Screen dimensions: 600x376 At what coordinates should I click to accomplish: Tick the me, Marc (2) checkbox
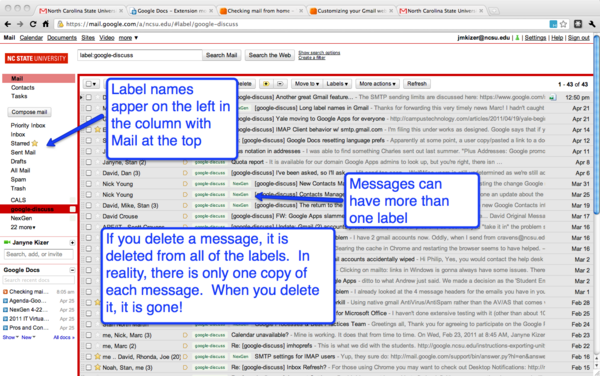(x=88, y=346)
